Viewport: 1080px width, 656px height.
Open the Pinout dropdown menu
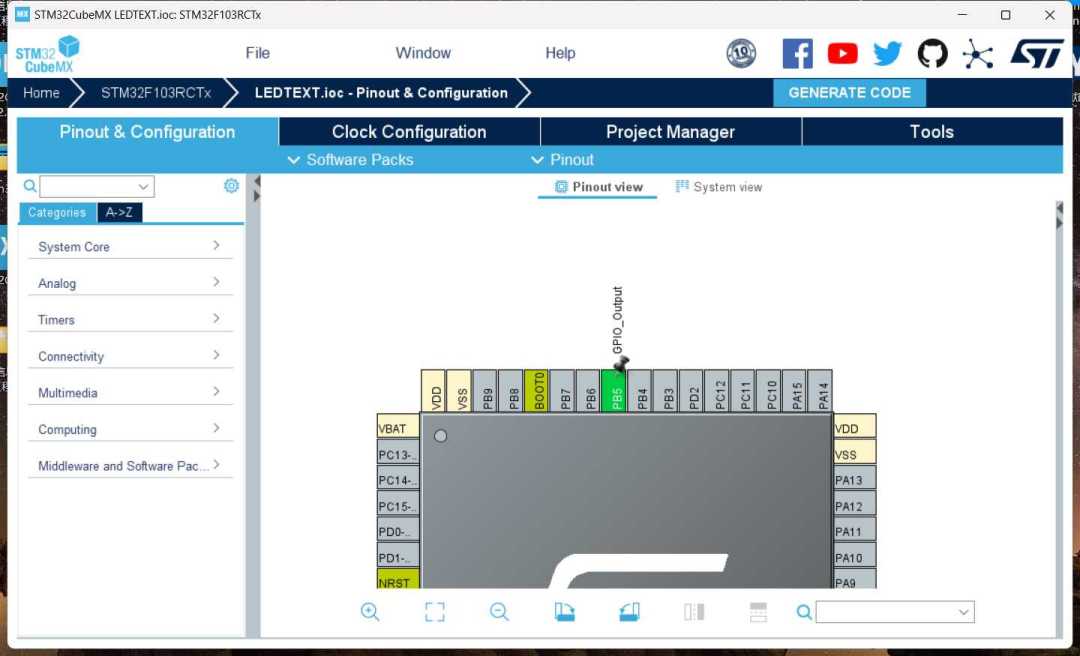[x=562, y=160]
